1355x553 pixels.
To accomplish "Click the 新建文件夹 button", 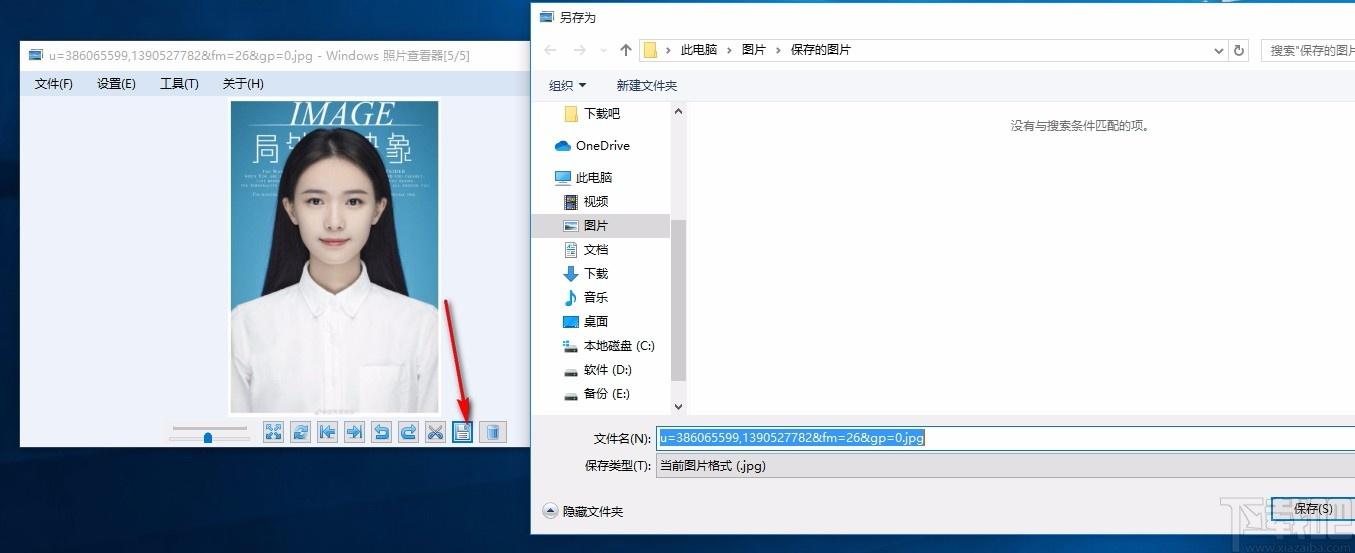I will point(647,86).
